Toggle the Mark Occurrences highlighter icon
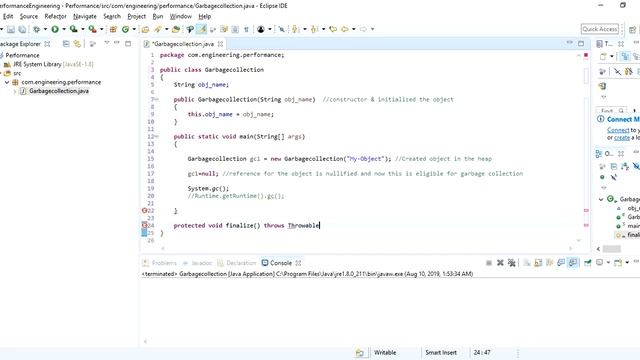 point(202,29)
